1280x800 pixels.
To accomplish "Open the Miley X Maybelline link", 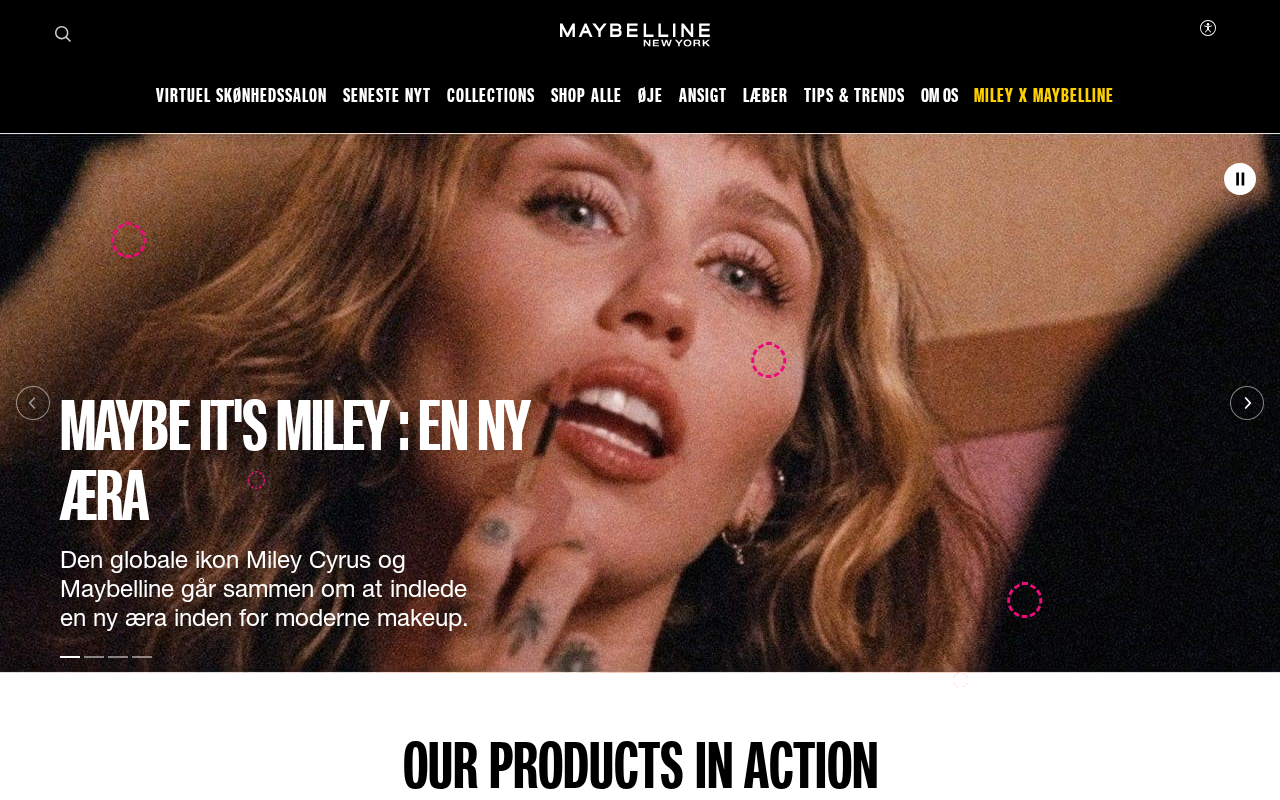I will click(1044, 96).
